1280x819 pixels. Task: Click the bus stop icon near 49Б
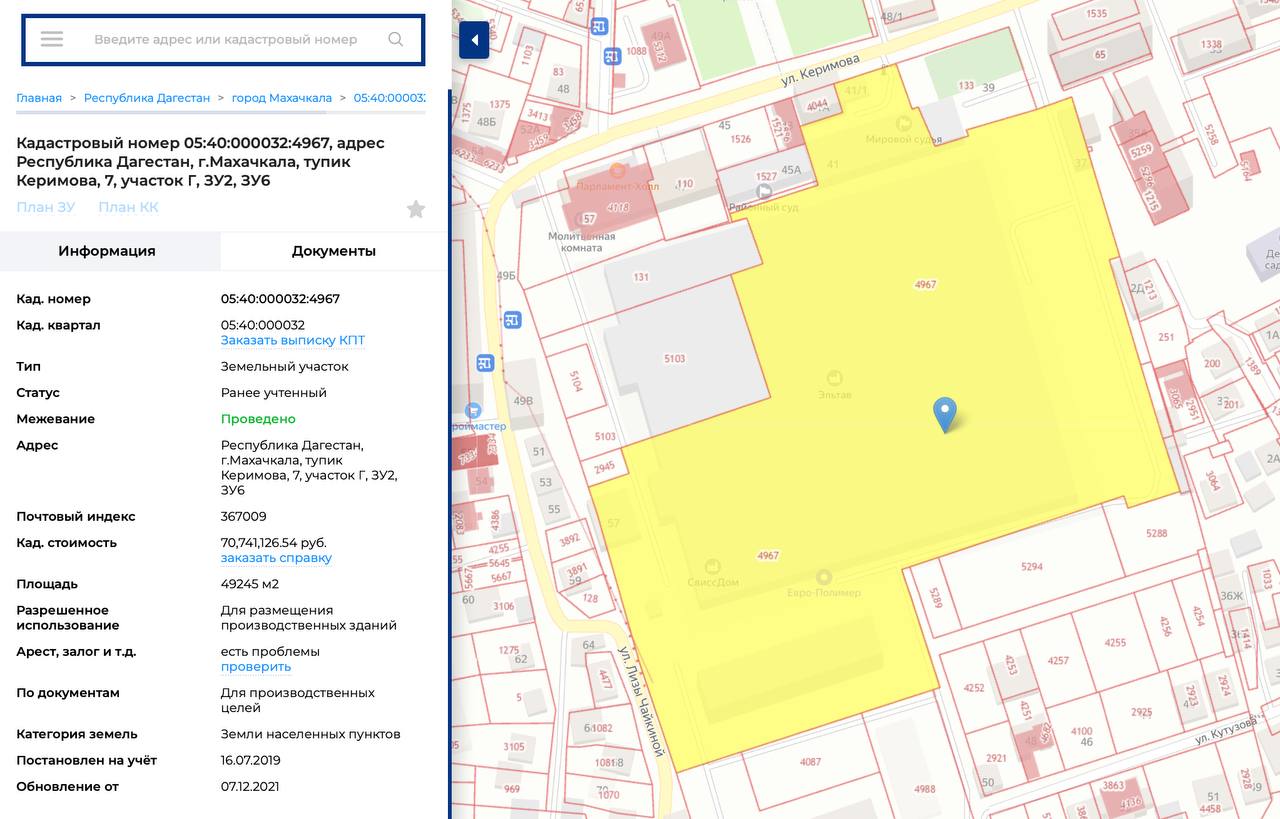(x=512, y=320)
